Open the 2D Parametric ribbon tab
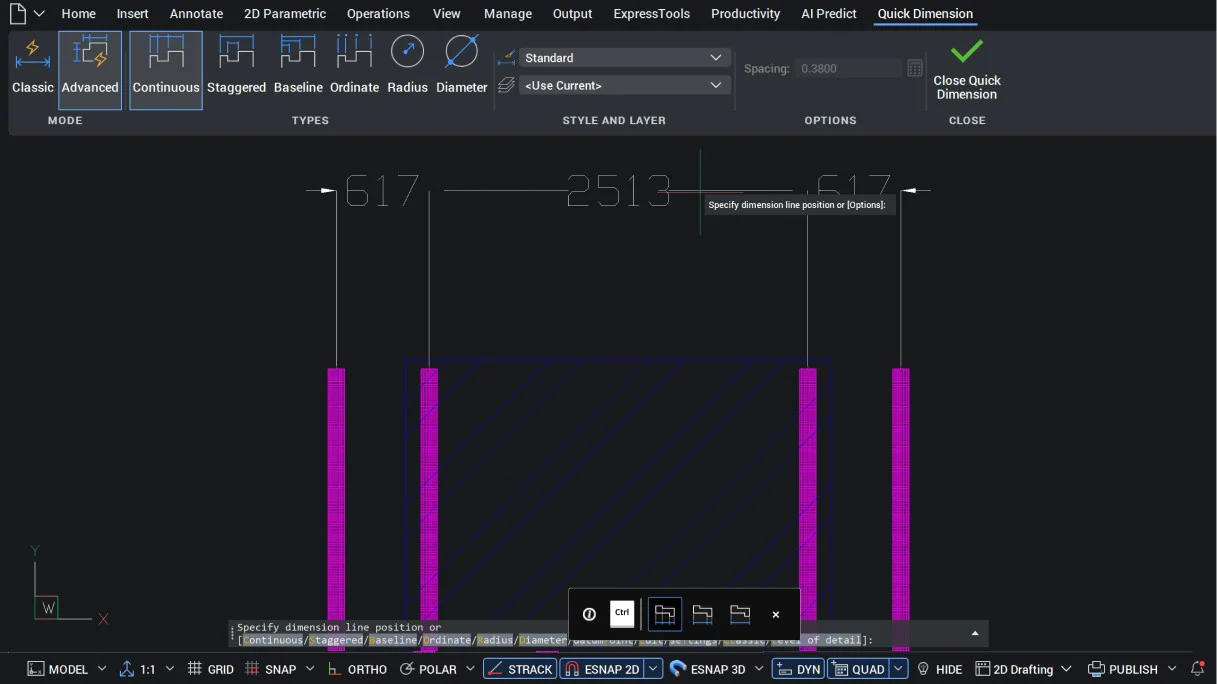 click(x=285, y=14)
